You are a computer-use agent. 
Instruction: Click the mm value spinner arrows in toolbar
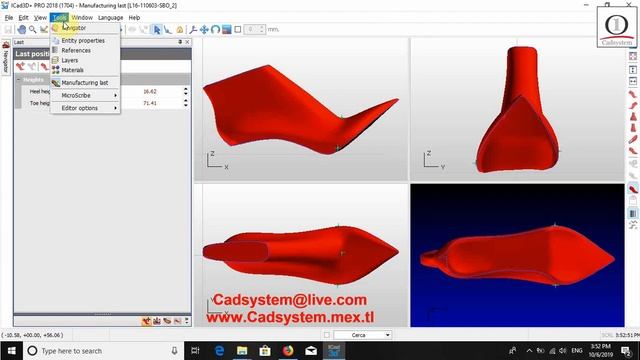(x=262, y=29)
